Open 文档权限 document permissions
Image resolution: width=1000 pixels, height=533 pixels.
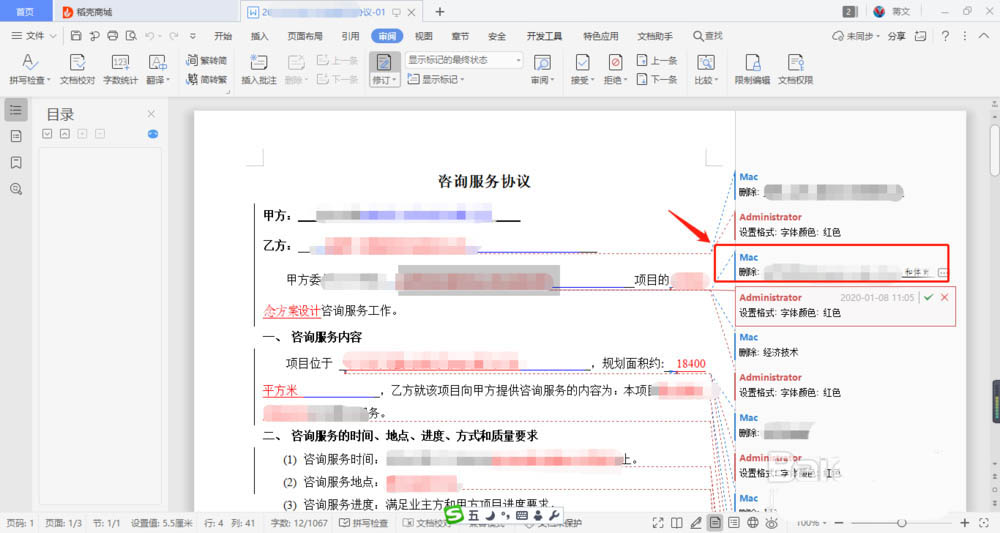[795, 69]
